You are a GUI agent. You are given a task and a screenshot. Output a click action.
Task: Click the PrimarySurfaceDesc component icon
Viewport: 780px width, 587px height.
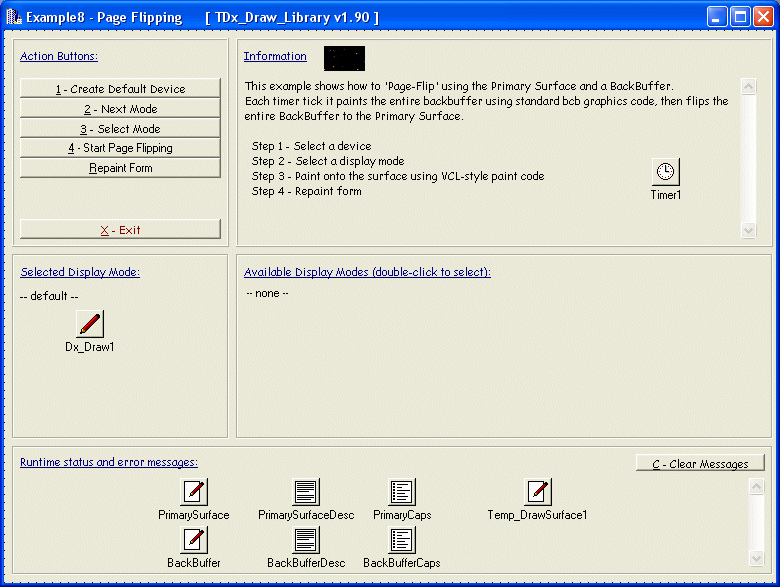[x=305, y=491]
